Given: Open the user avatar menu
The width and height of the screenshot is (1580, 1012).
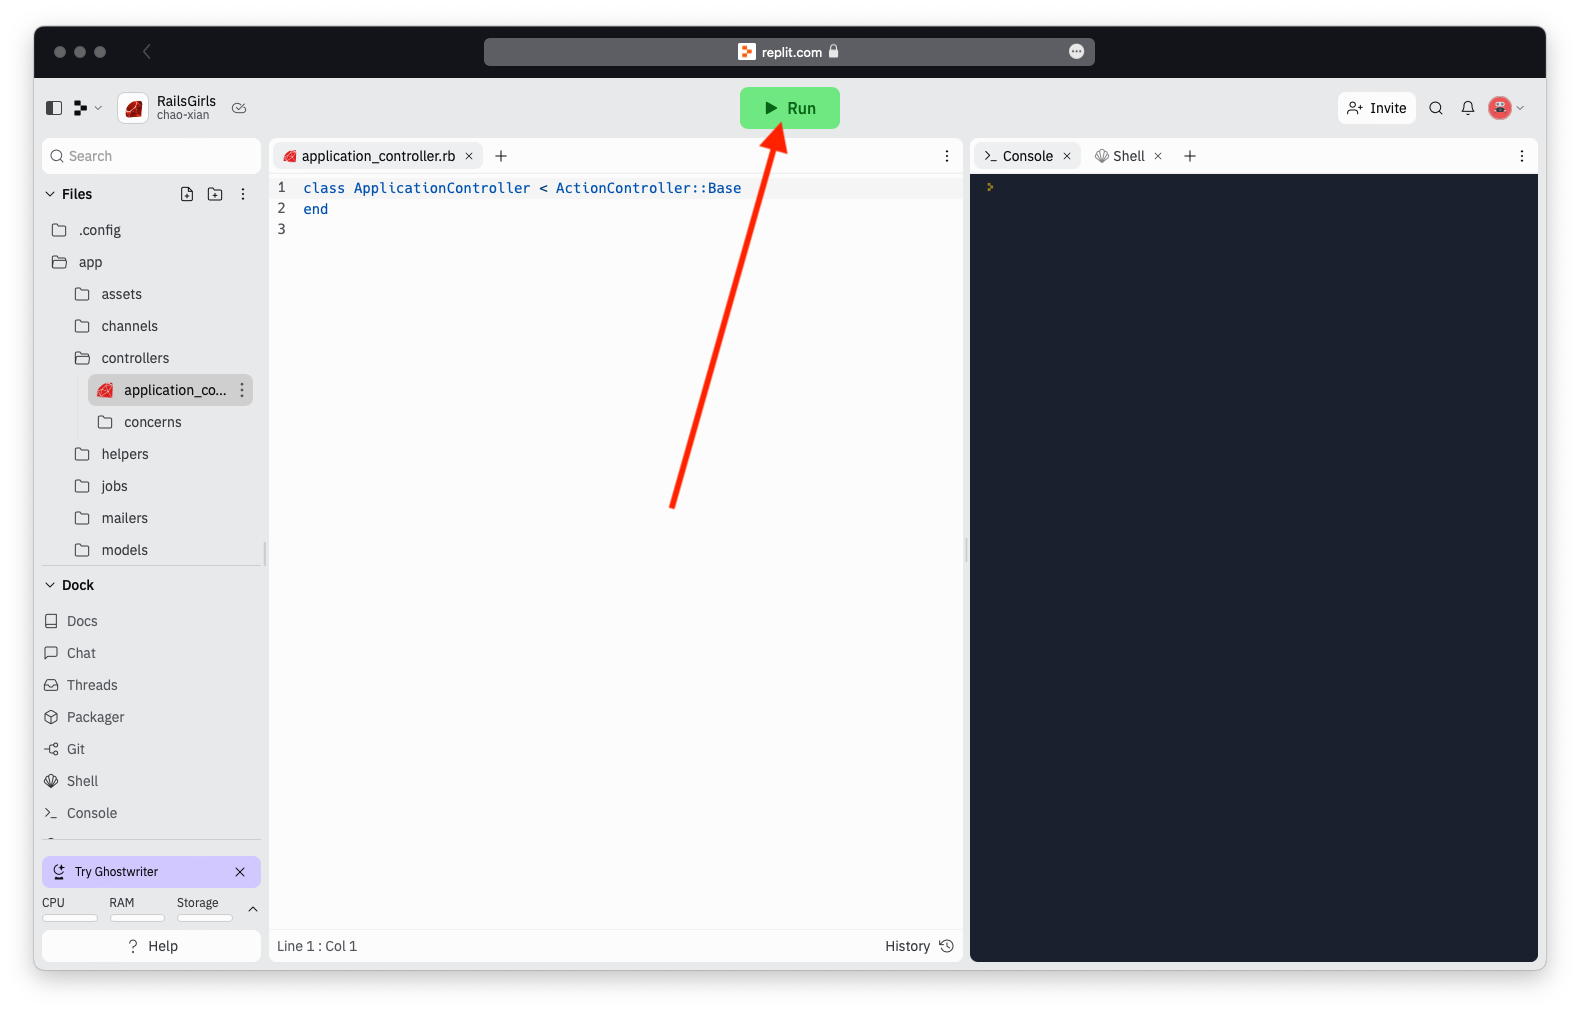Looking at the screenshot, I should pos(1506,108).
